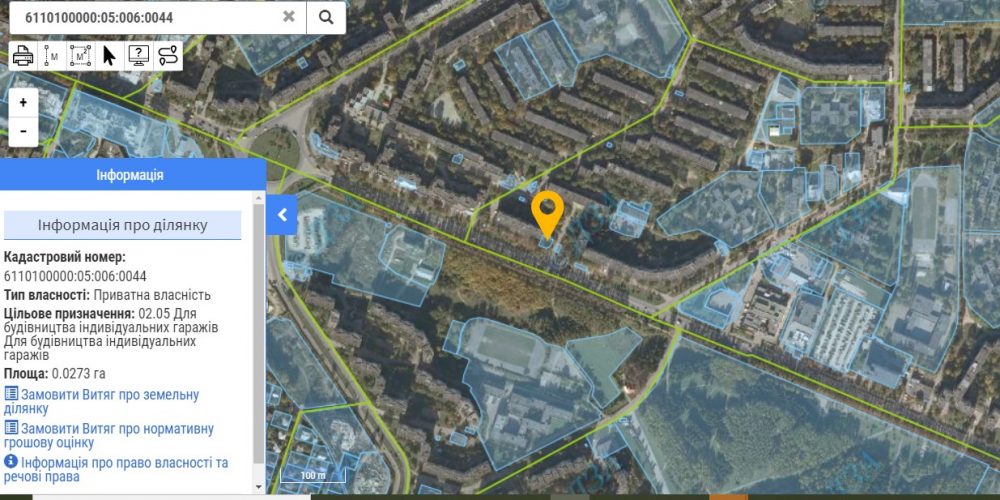The height and width of the screenshot is (500, 1000).
Task: Click Інформація про ділянку section header
Action: (122, 225)
